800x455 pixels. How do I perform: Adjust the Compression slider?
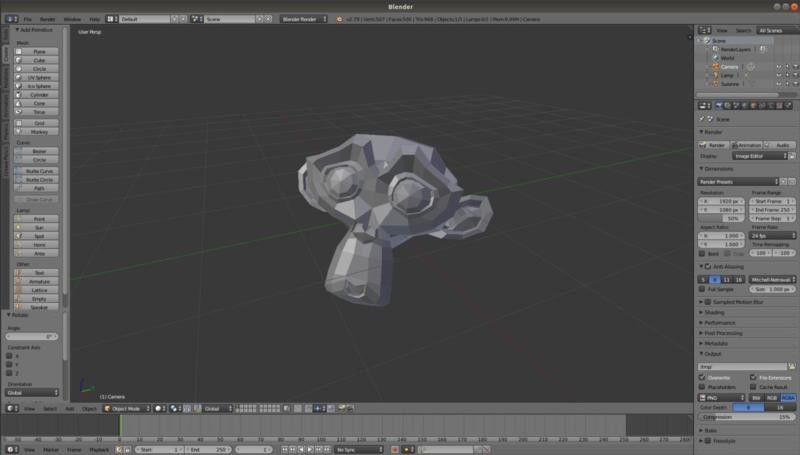[x=745, y=417]
